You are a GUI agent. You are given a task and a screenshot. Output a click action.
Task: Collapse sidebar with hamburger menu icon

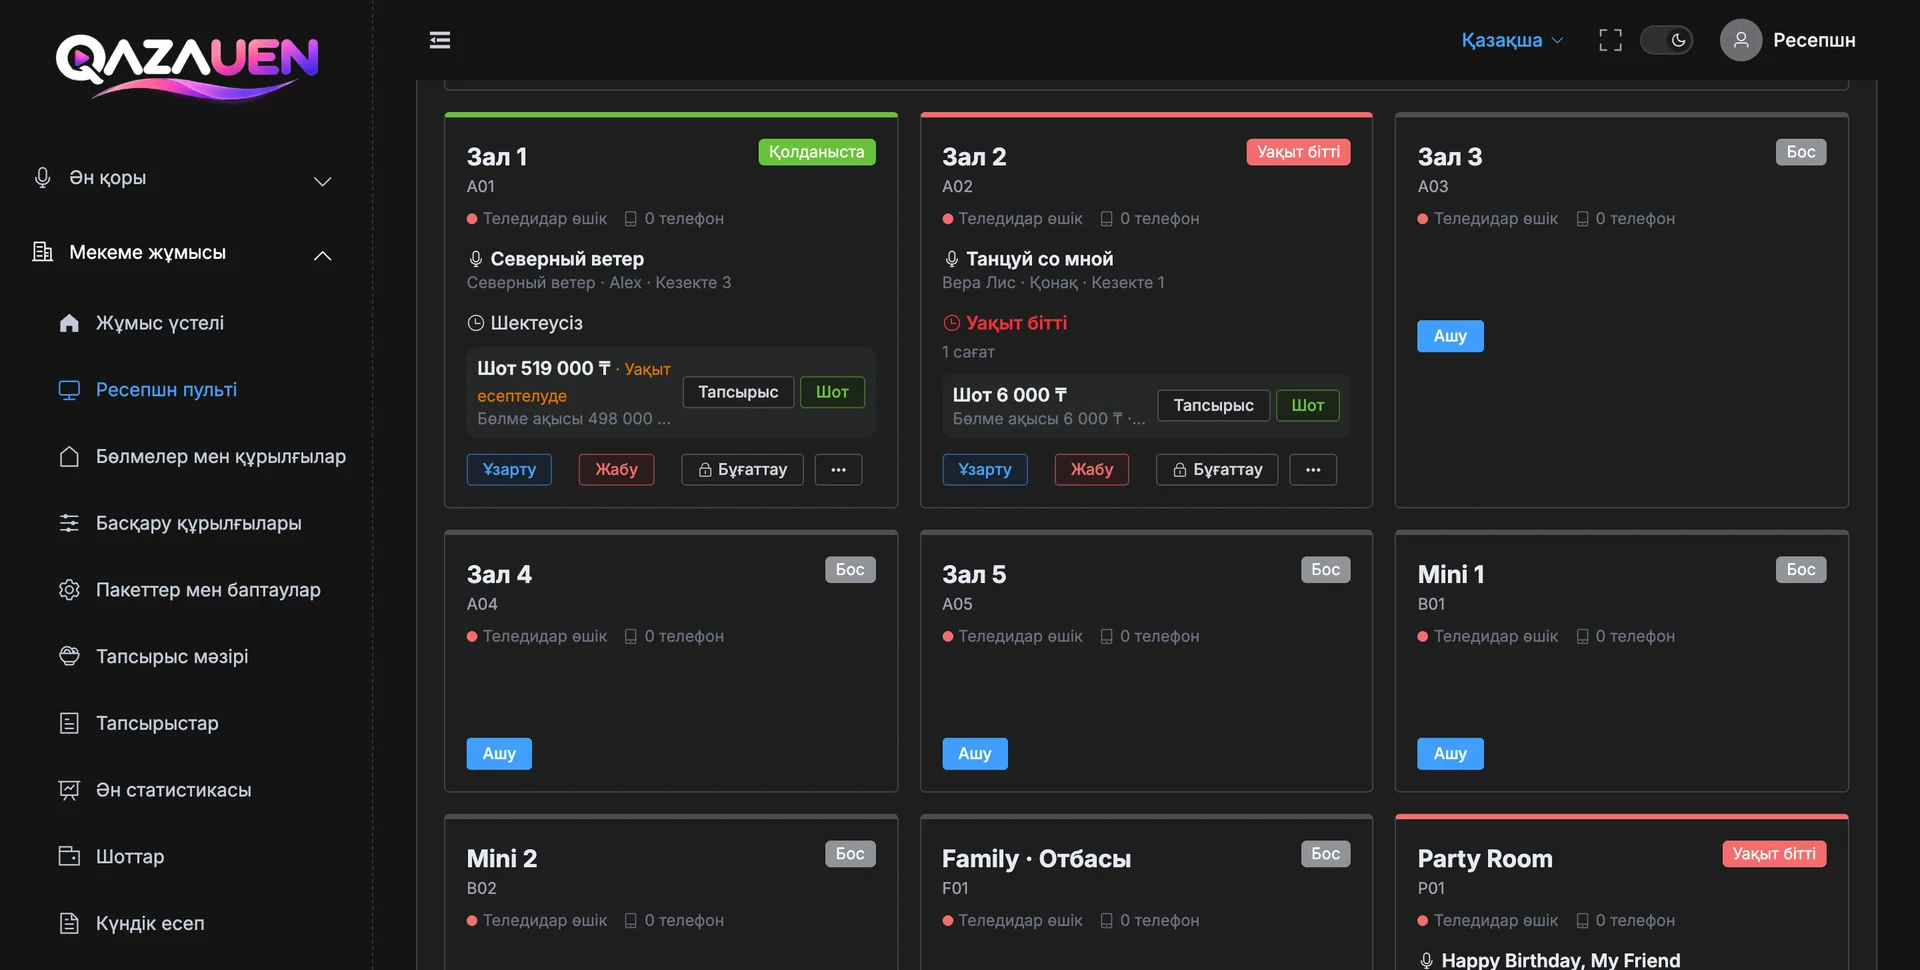[x=440, y=40]
